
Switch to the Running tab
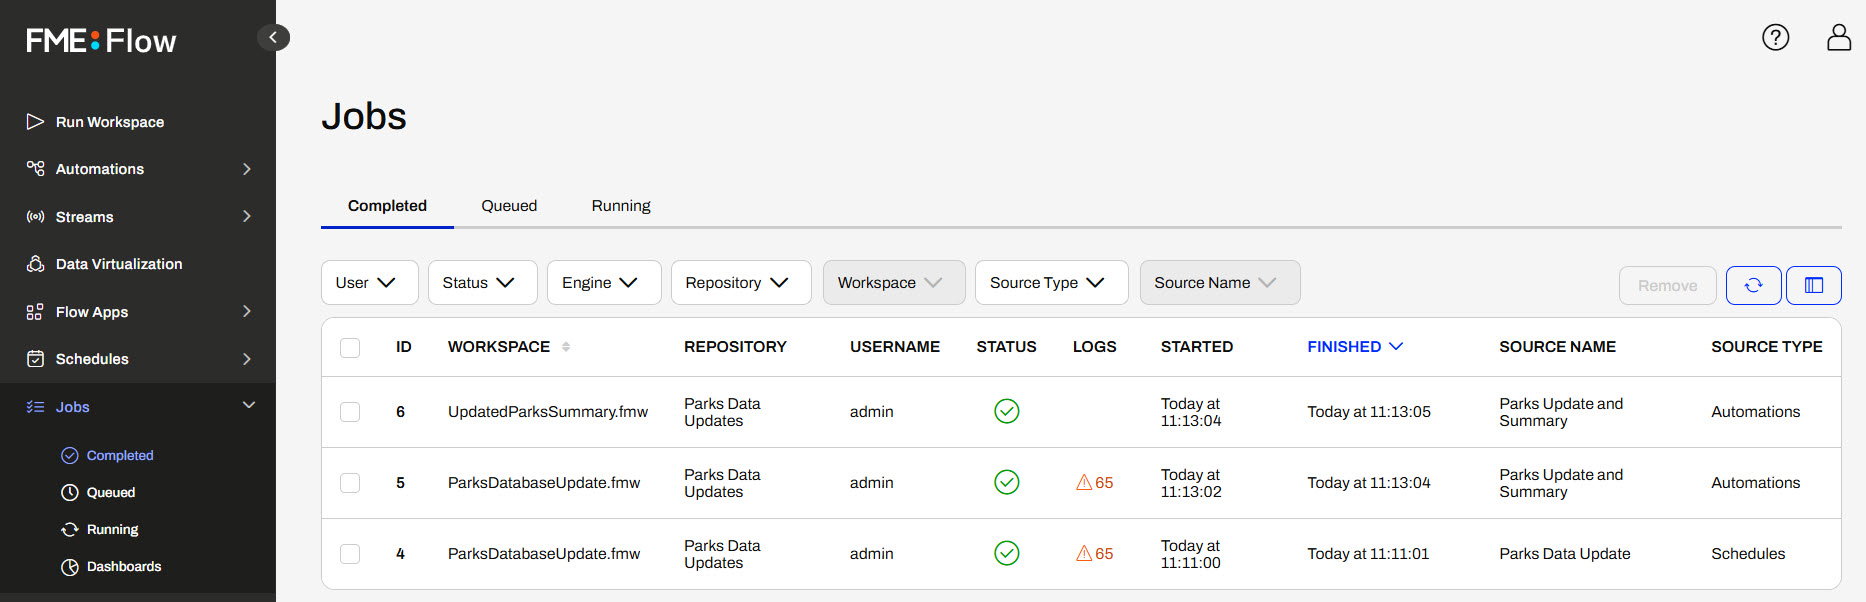620,206
